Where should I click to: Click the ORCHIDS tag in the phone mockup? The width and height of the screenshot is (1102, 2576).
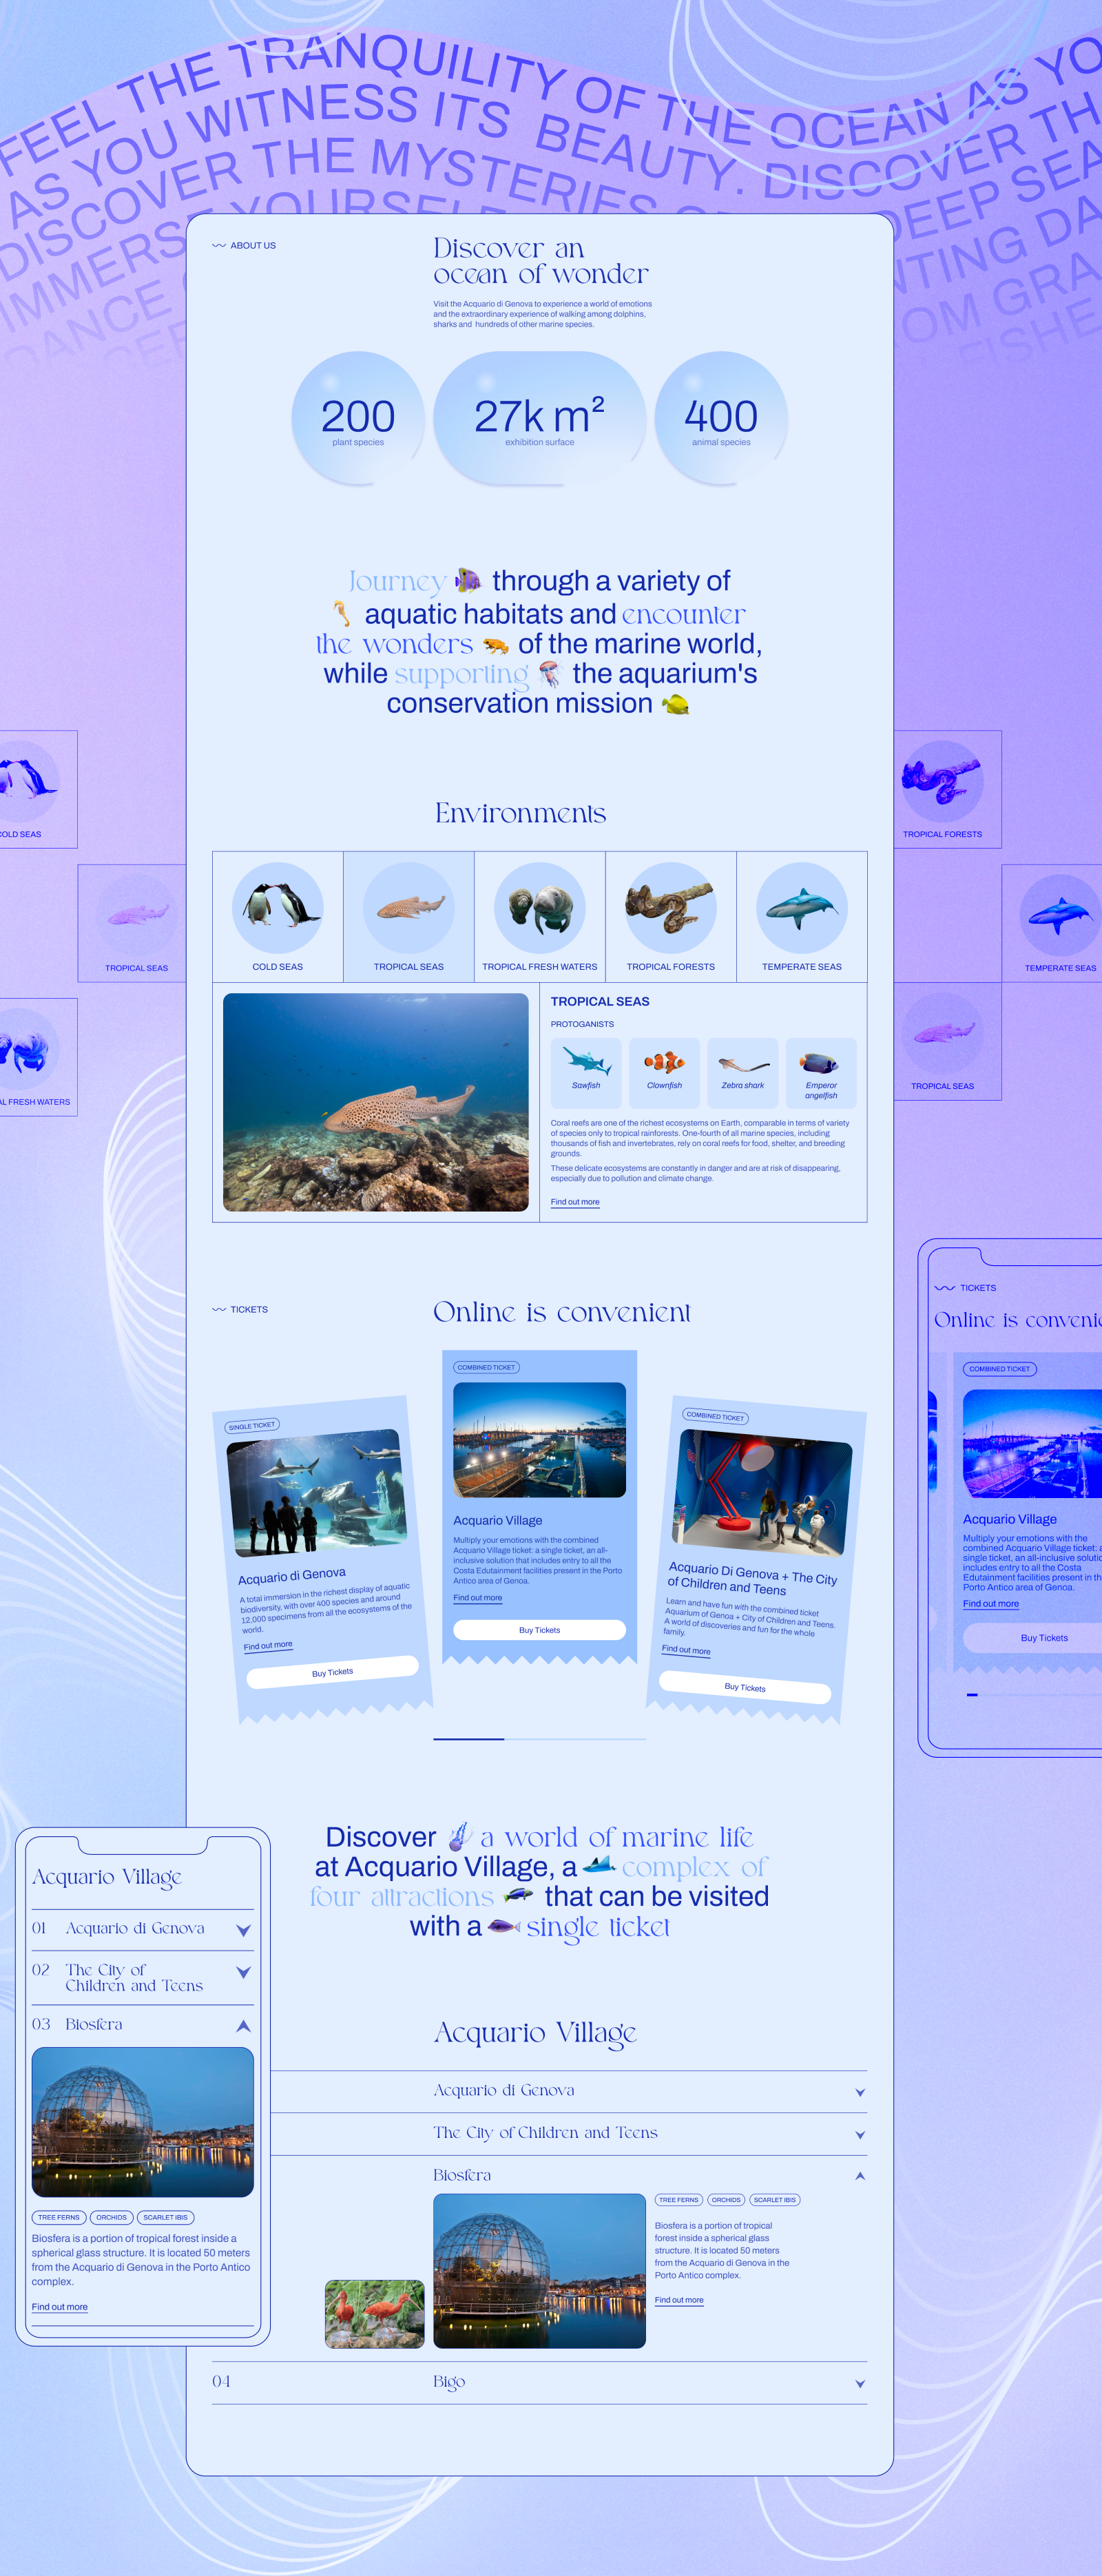point(112,2217)
